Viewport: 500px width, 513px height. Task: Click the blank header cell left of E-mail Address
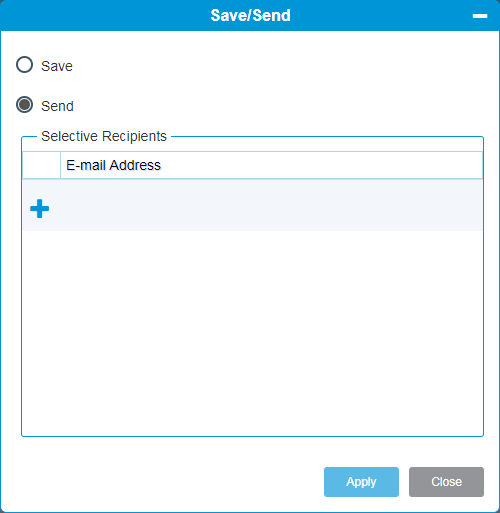(41, 165)
